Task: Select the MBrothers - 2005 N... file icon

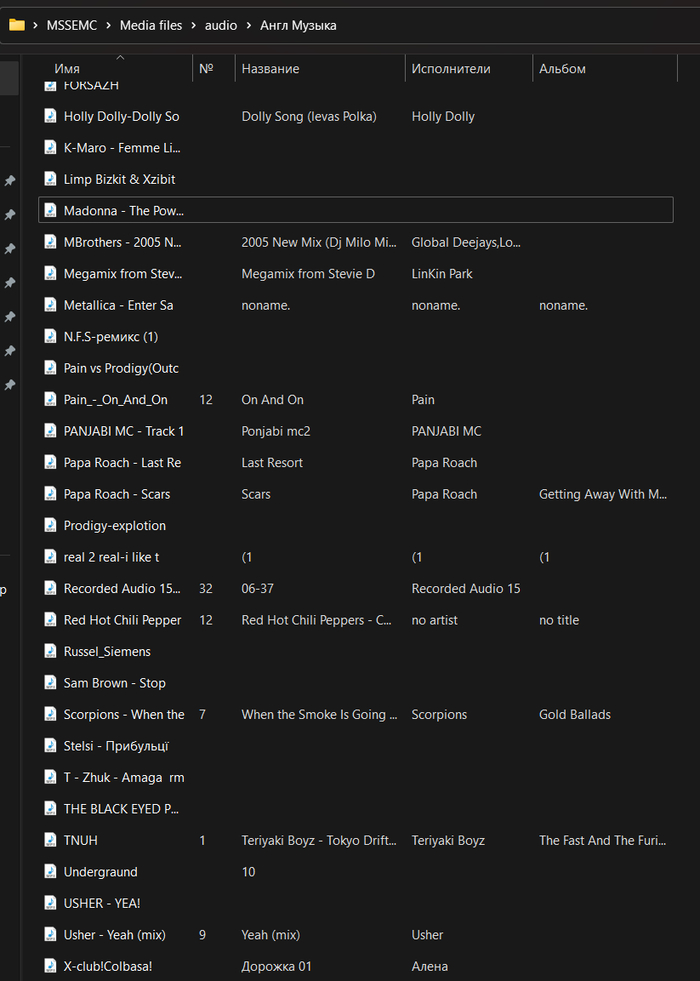Action: pos(51,242)
